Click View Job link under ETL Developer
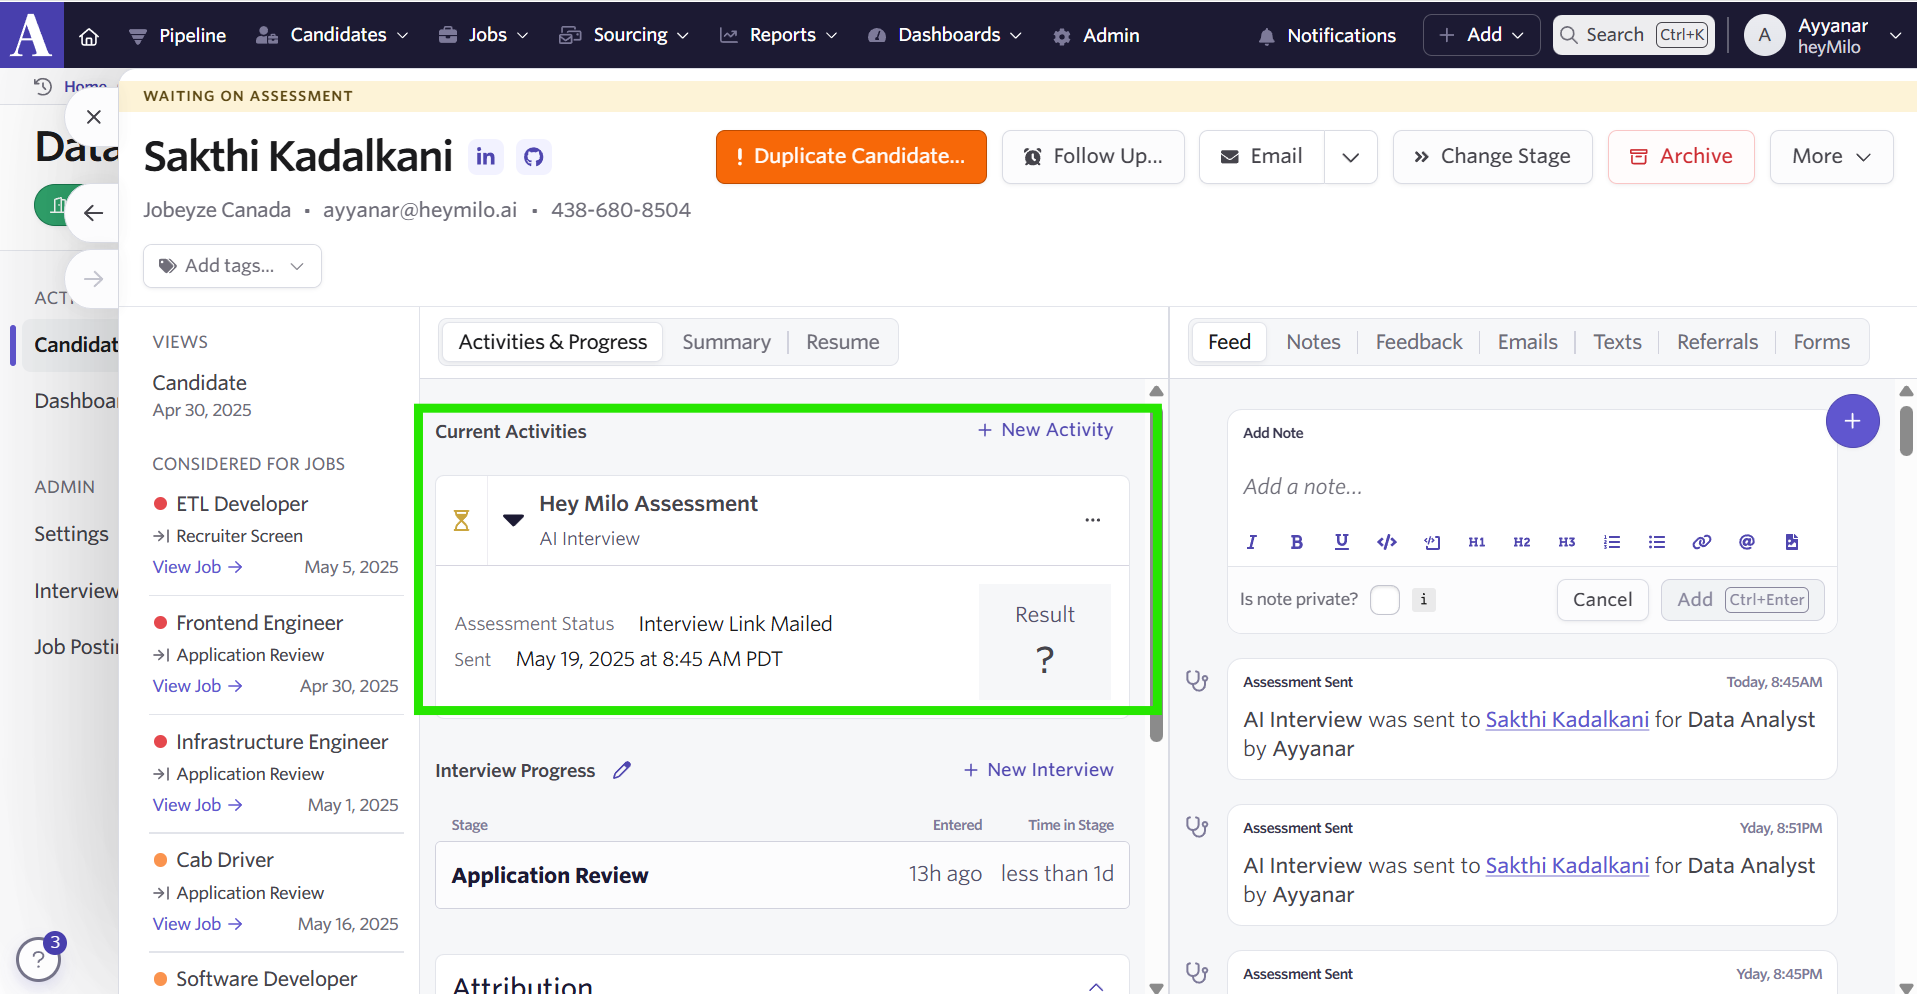1917x994 pixels. tap(197, 567)
